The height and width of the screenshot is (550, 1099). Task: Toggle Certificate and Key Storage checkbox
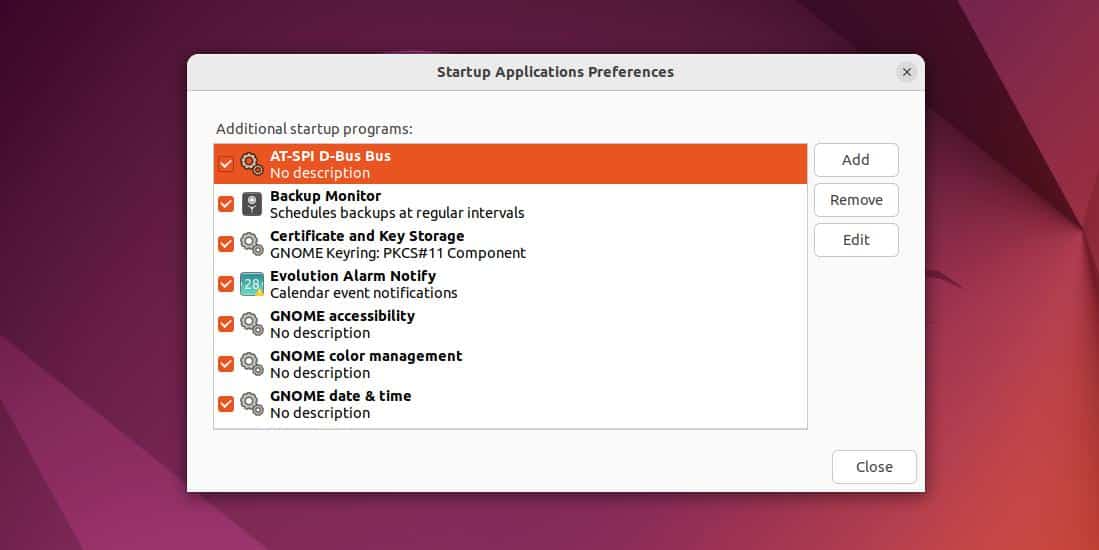226,244
